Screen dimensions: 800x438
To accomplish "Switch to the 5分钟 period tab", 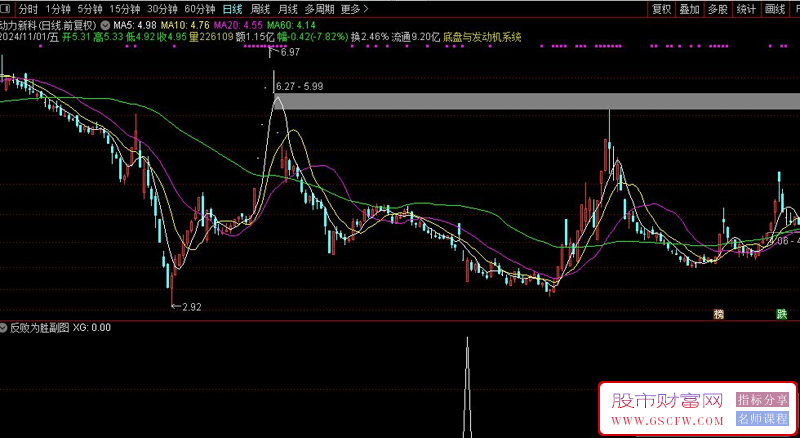I will click(90, 9).
